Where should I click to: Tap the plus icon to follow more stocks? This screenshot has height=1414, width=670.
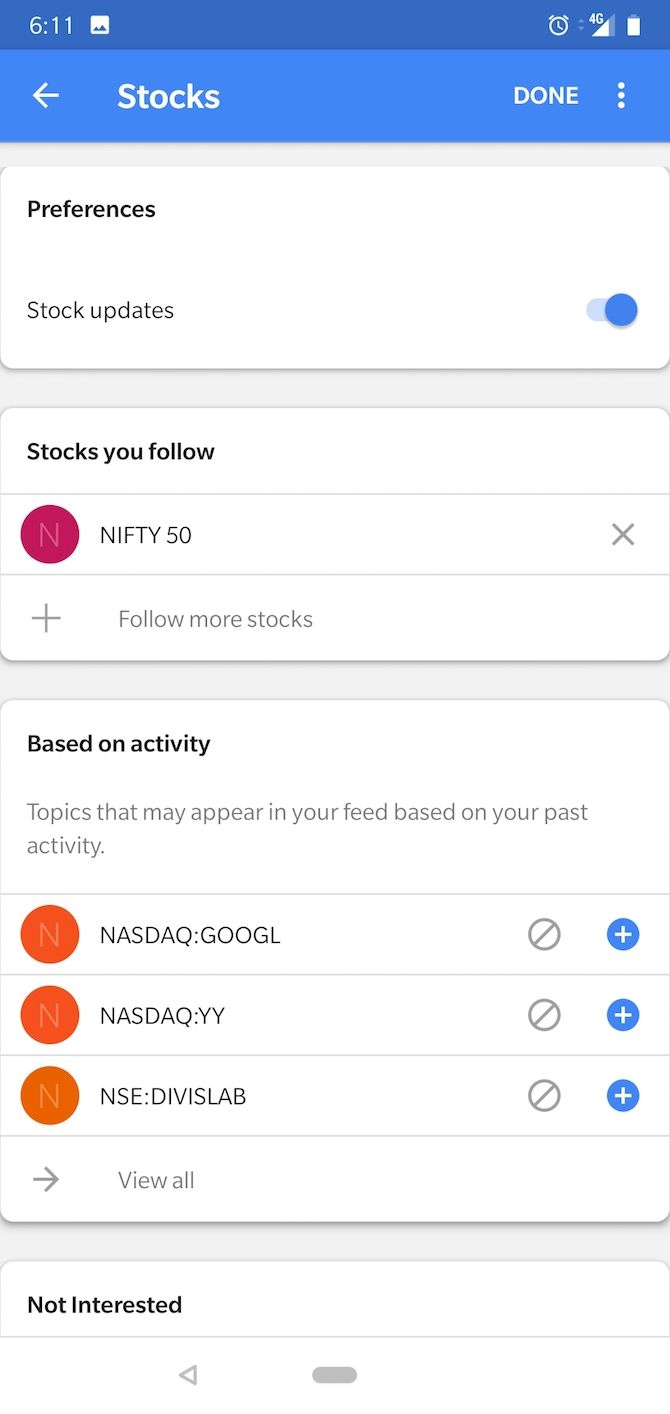[46, 618]
